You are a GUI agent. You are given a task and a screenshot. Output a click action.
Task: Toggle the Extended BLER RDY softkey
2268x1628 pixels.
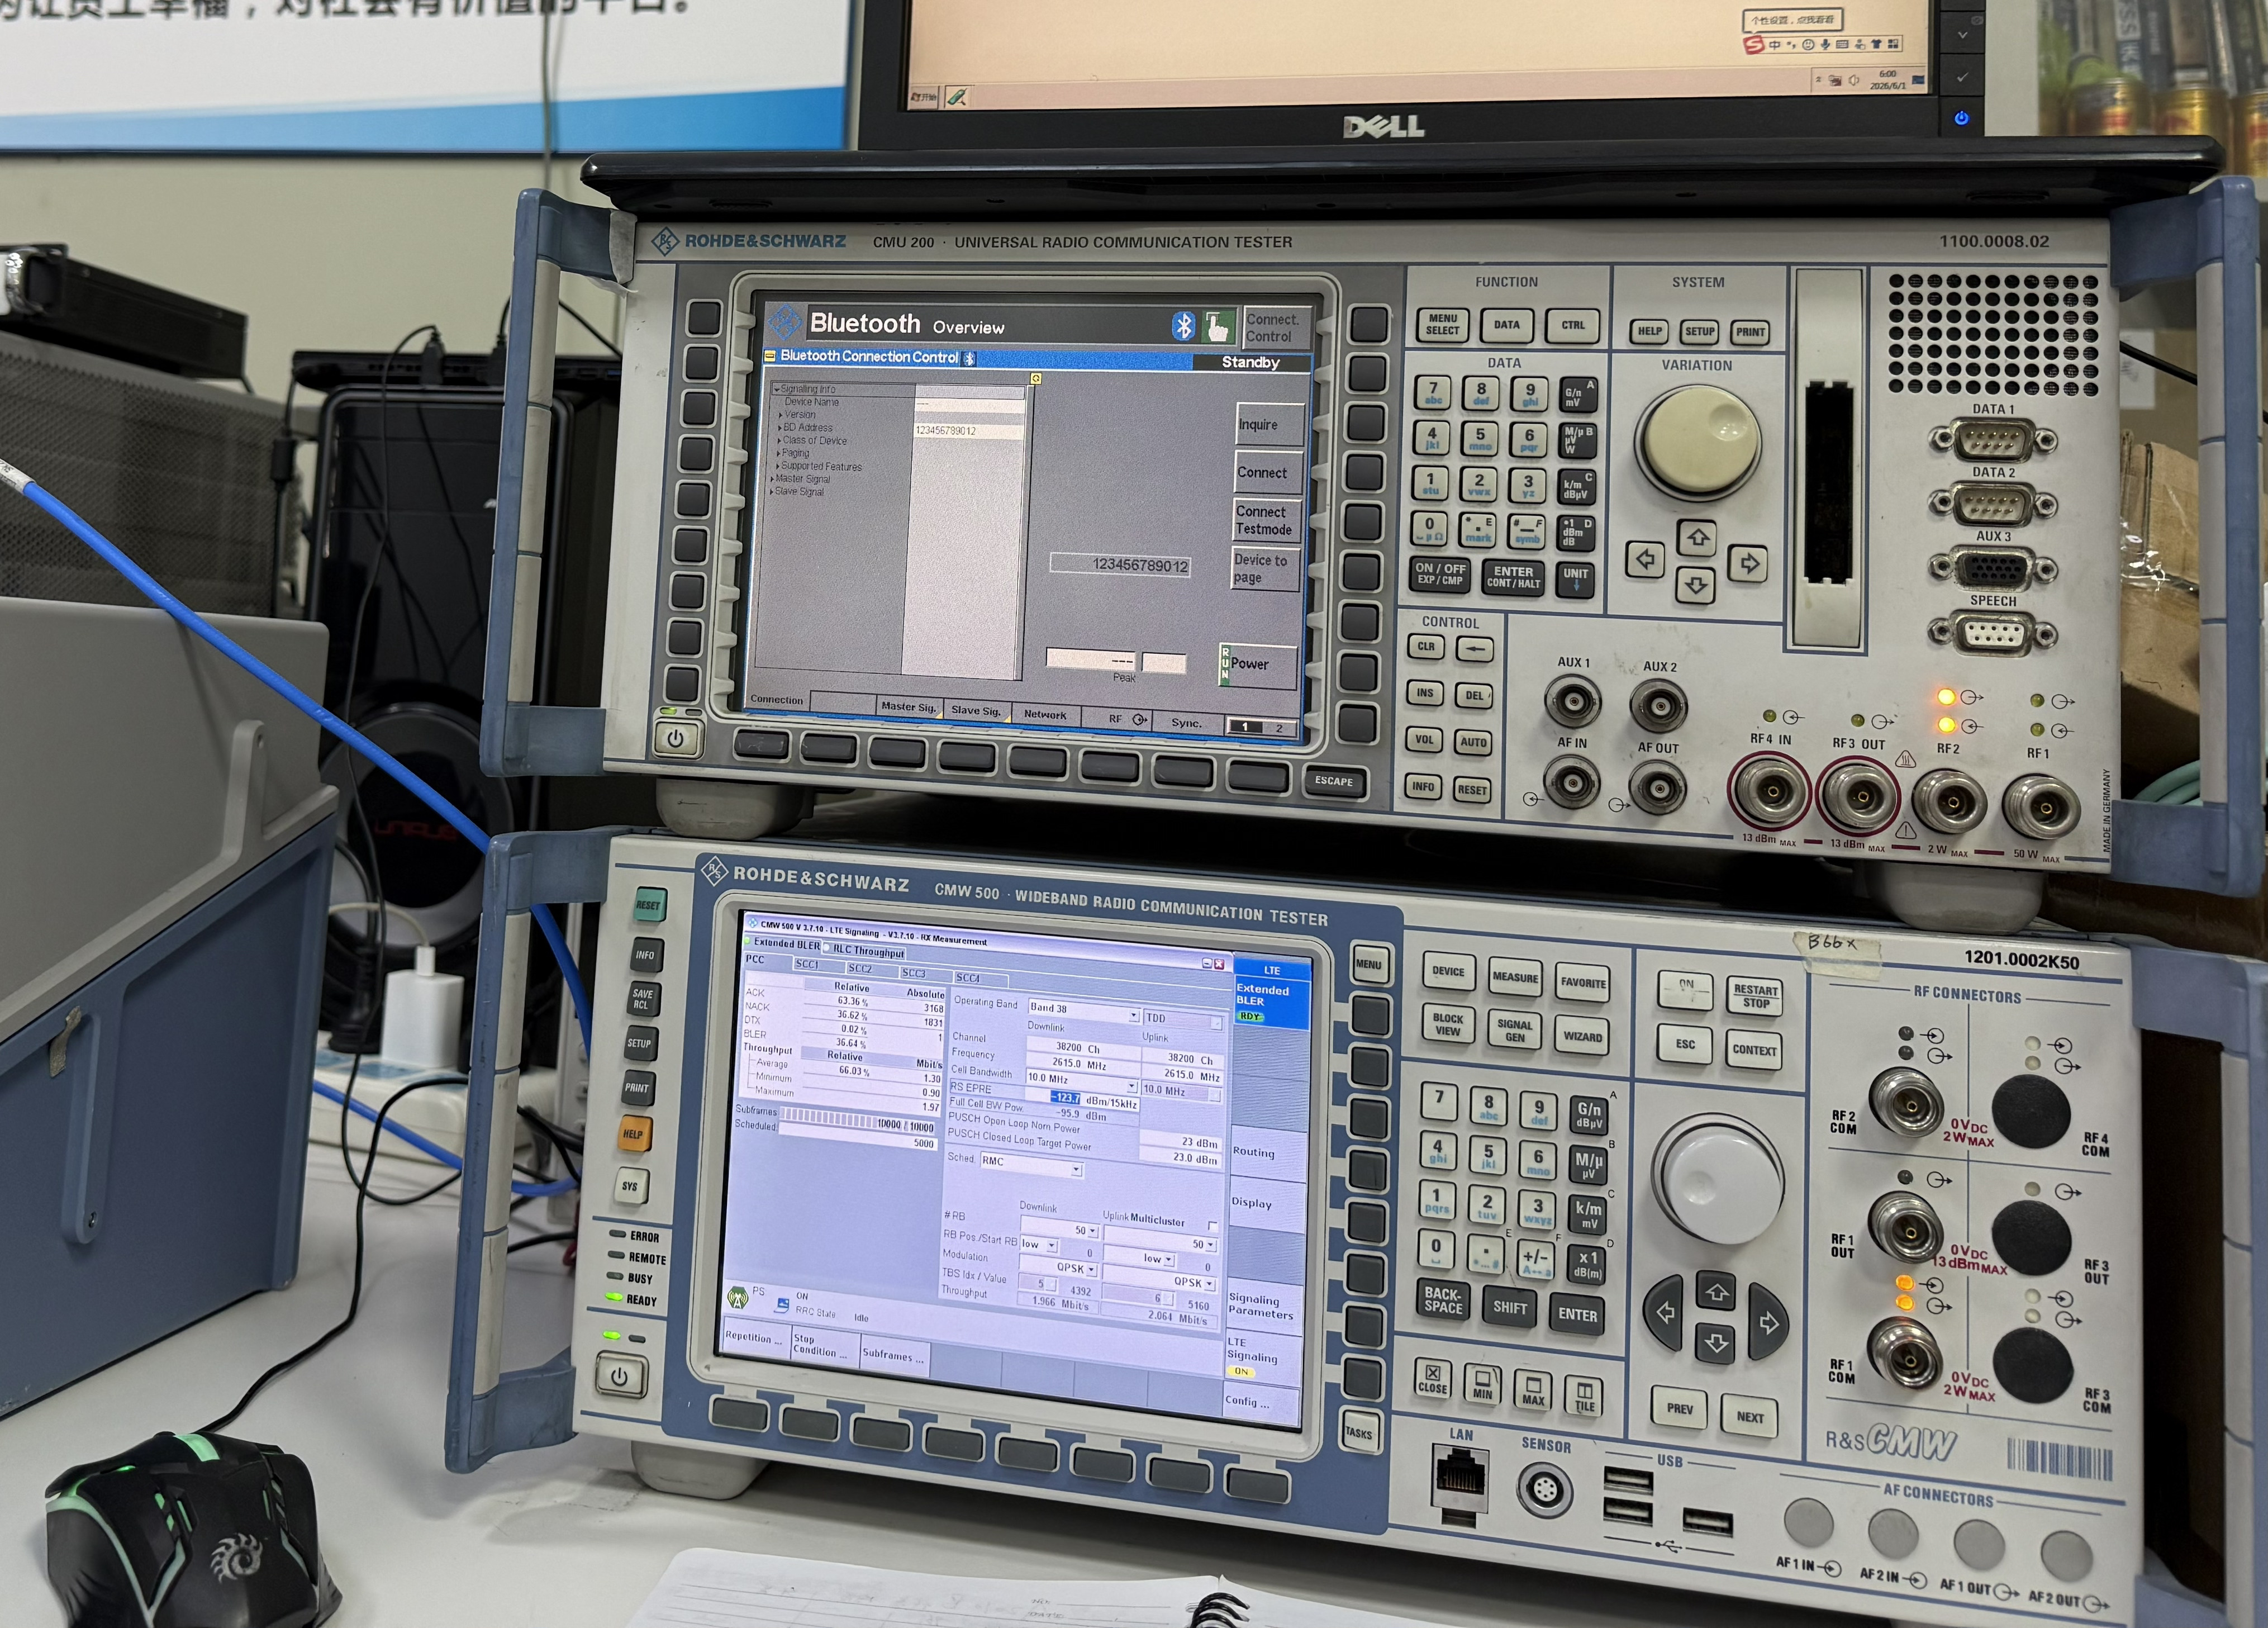(x=1271, y=1001)
